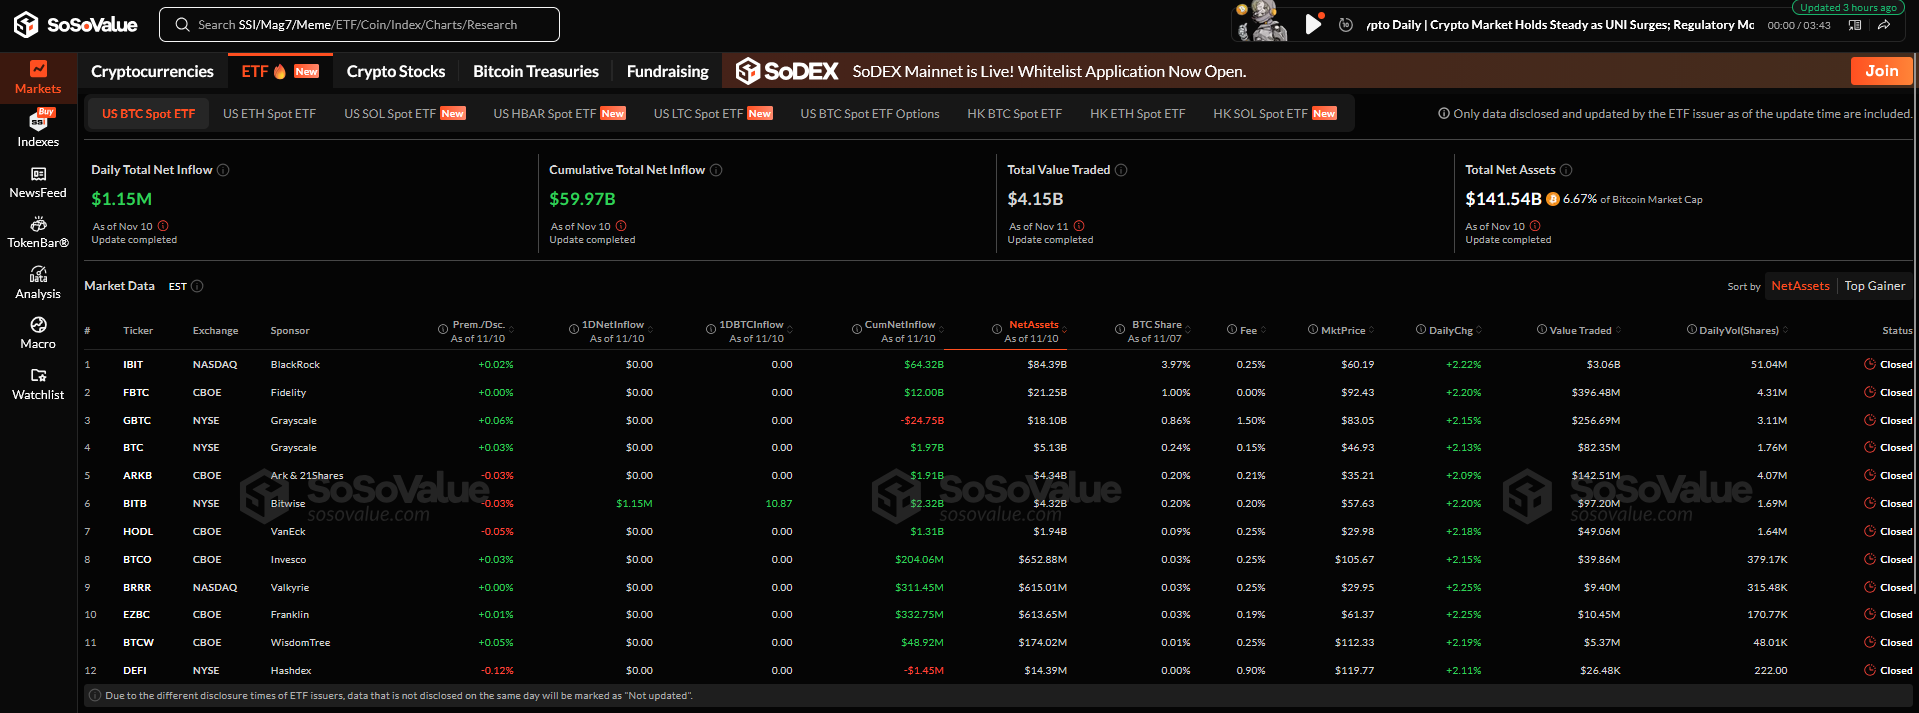Viewport: 1919px width, 713px height.
Task: Click the 'Updated 3 hours ago' badge
Action: click(1847, 7)
